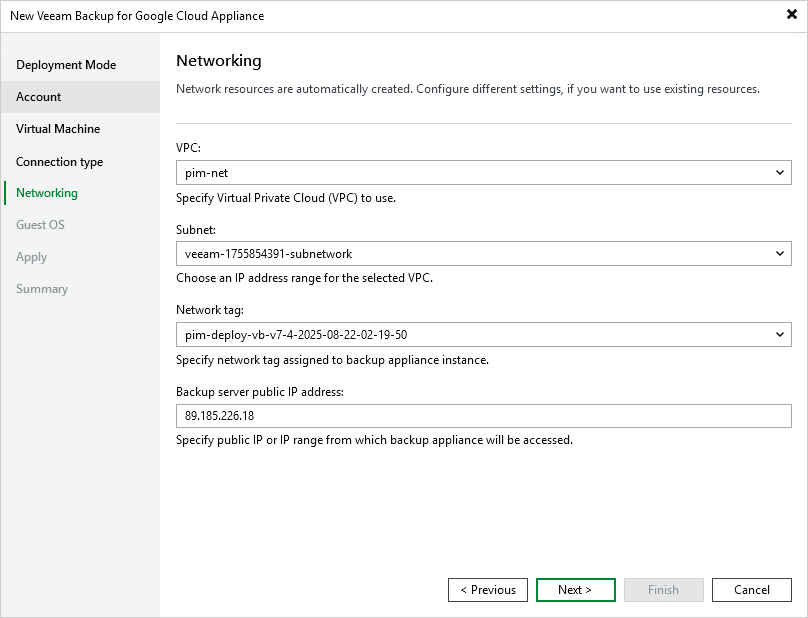Screen dimensions: 808x618
Task: Click the window title 'New Veeam Backup for Google Cloud Appliance'
Action: pos(137,16)
